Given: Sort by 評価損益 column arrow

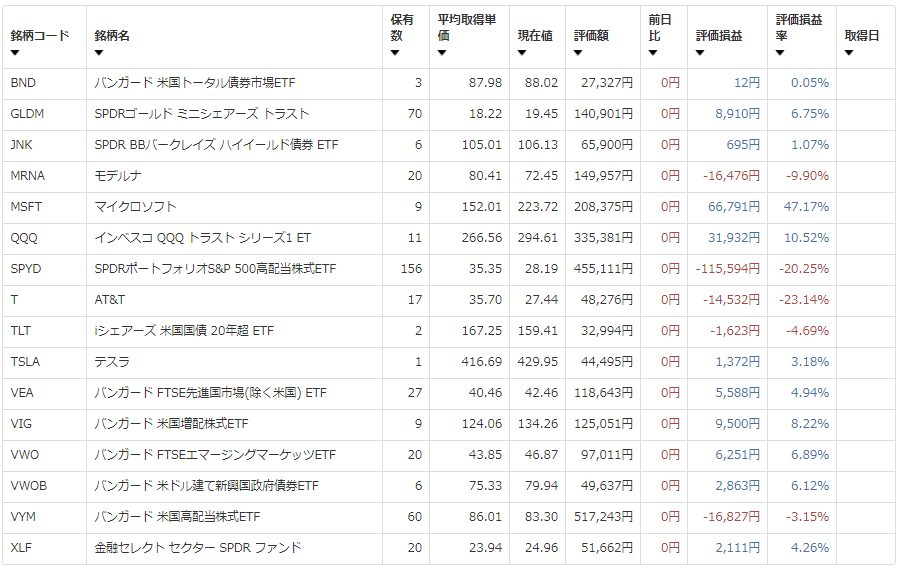Looking at the screenshot, I should (700, 53).
